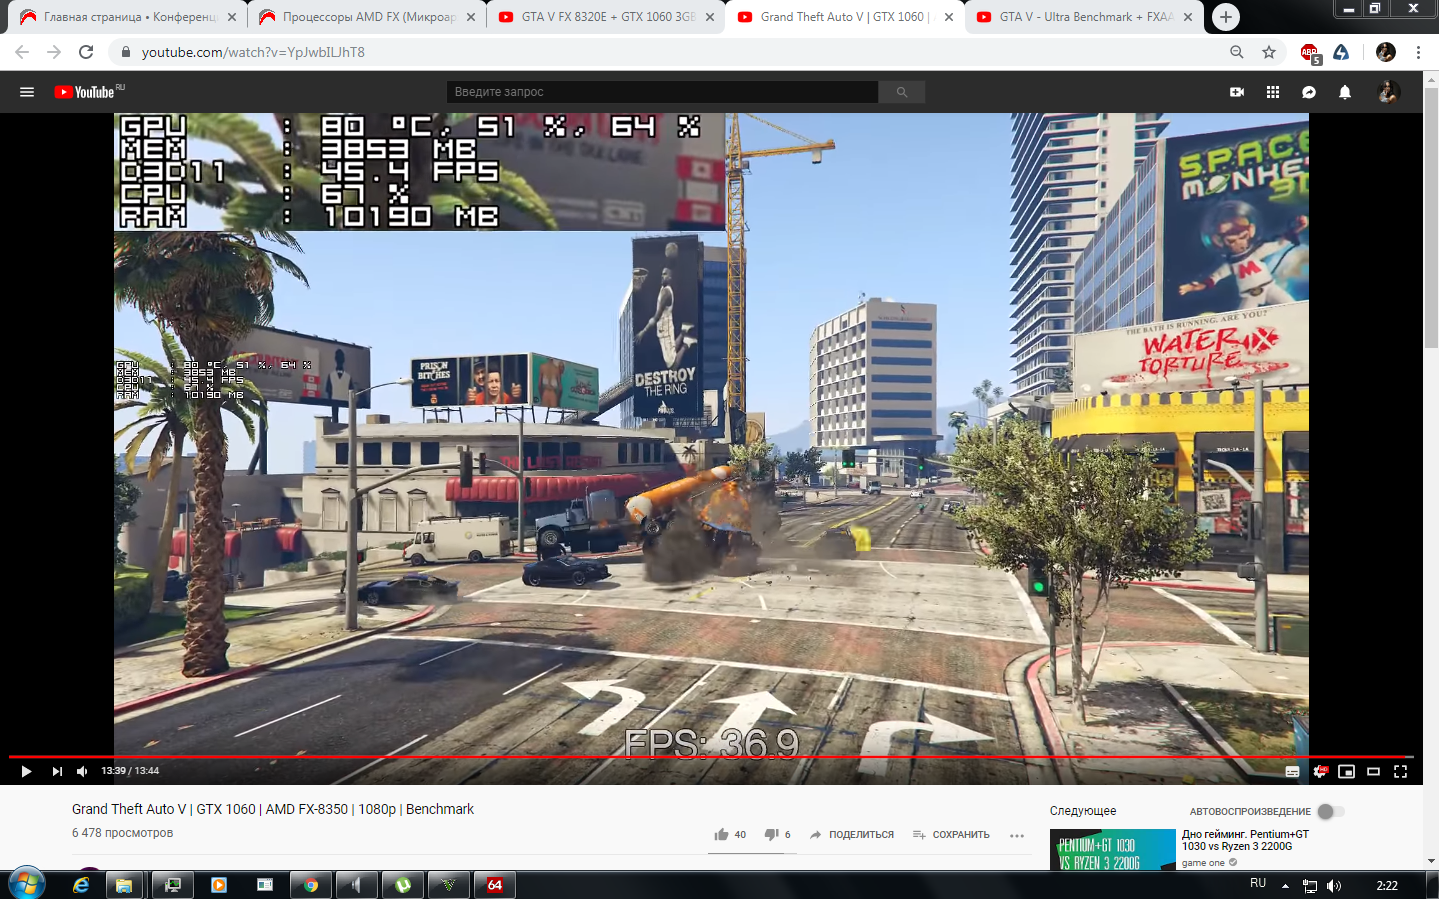Open player settings gear
1439x899 pixels.
pyautogui.click(x=1320, y=771)
